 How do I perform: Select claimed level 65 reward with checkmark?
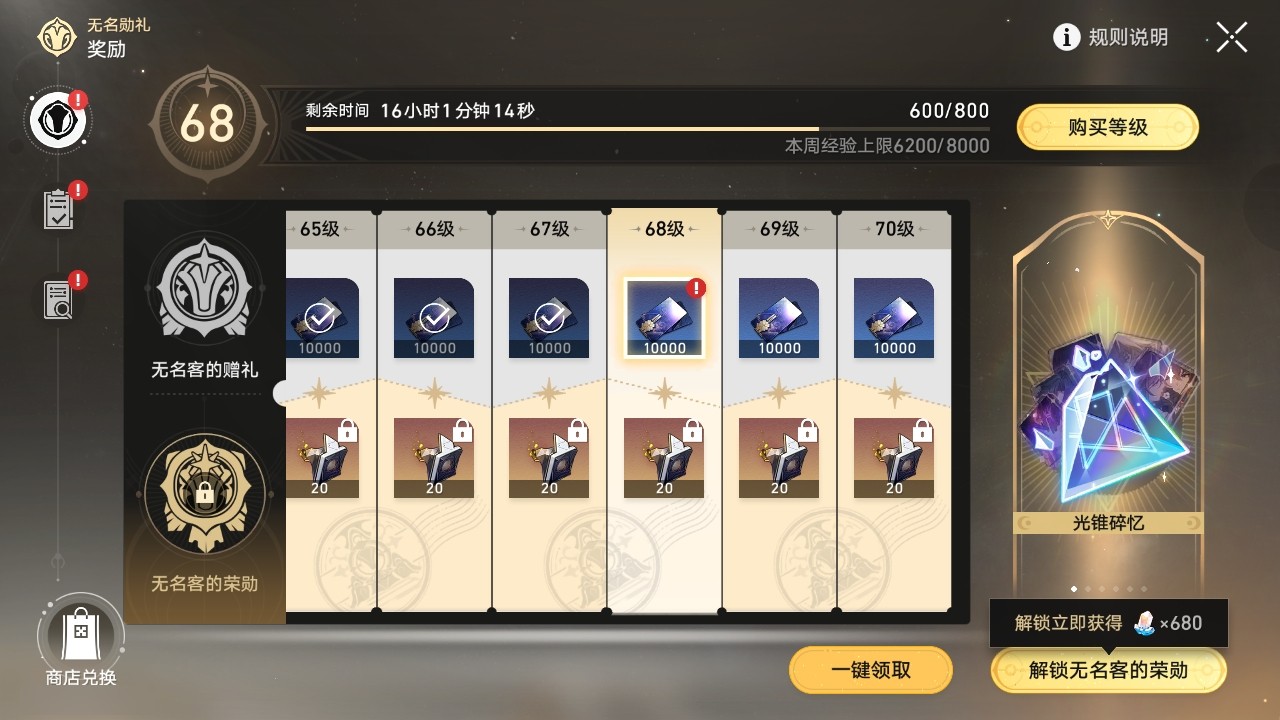pyautogui.click(x=319, y=318)
